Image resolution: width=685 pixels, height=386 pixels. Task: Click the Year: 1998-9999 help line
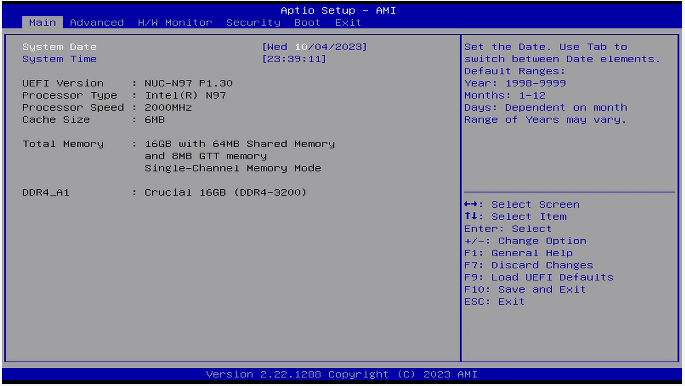(x=515, y=83)
